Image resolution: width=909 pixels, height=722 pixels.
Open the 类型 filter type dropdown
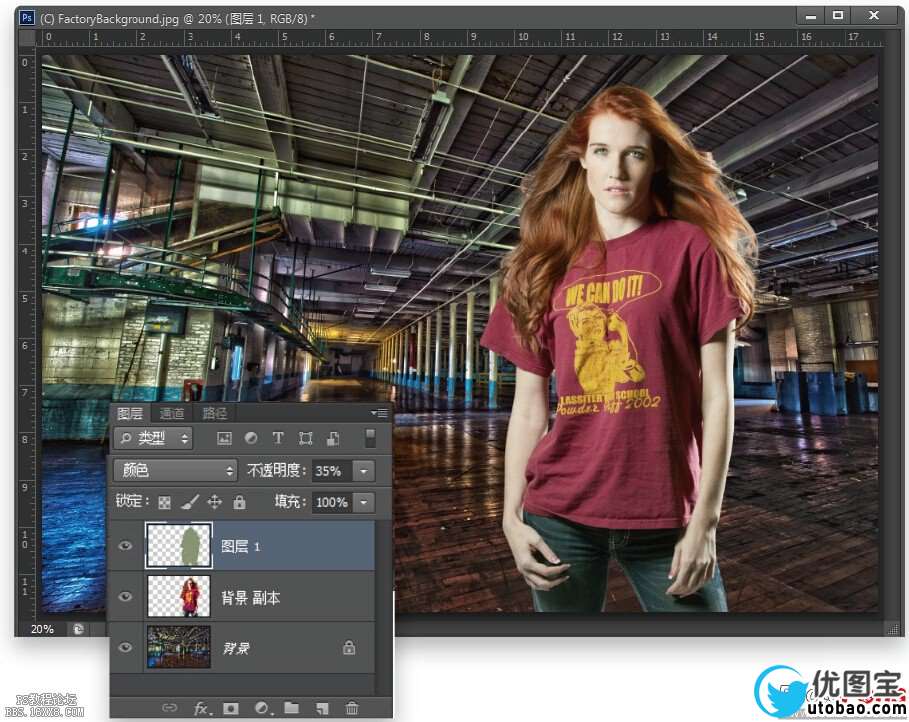(x=154, y=438)
